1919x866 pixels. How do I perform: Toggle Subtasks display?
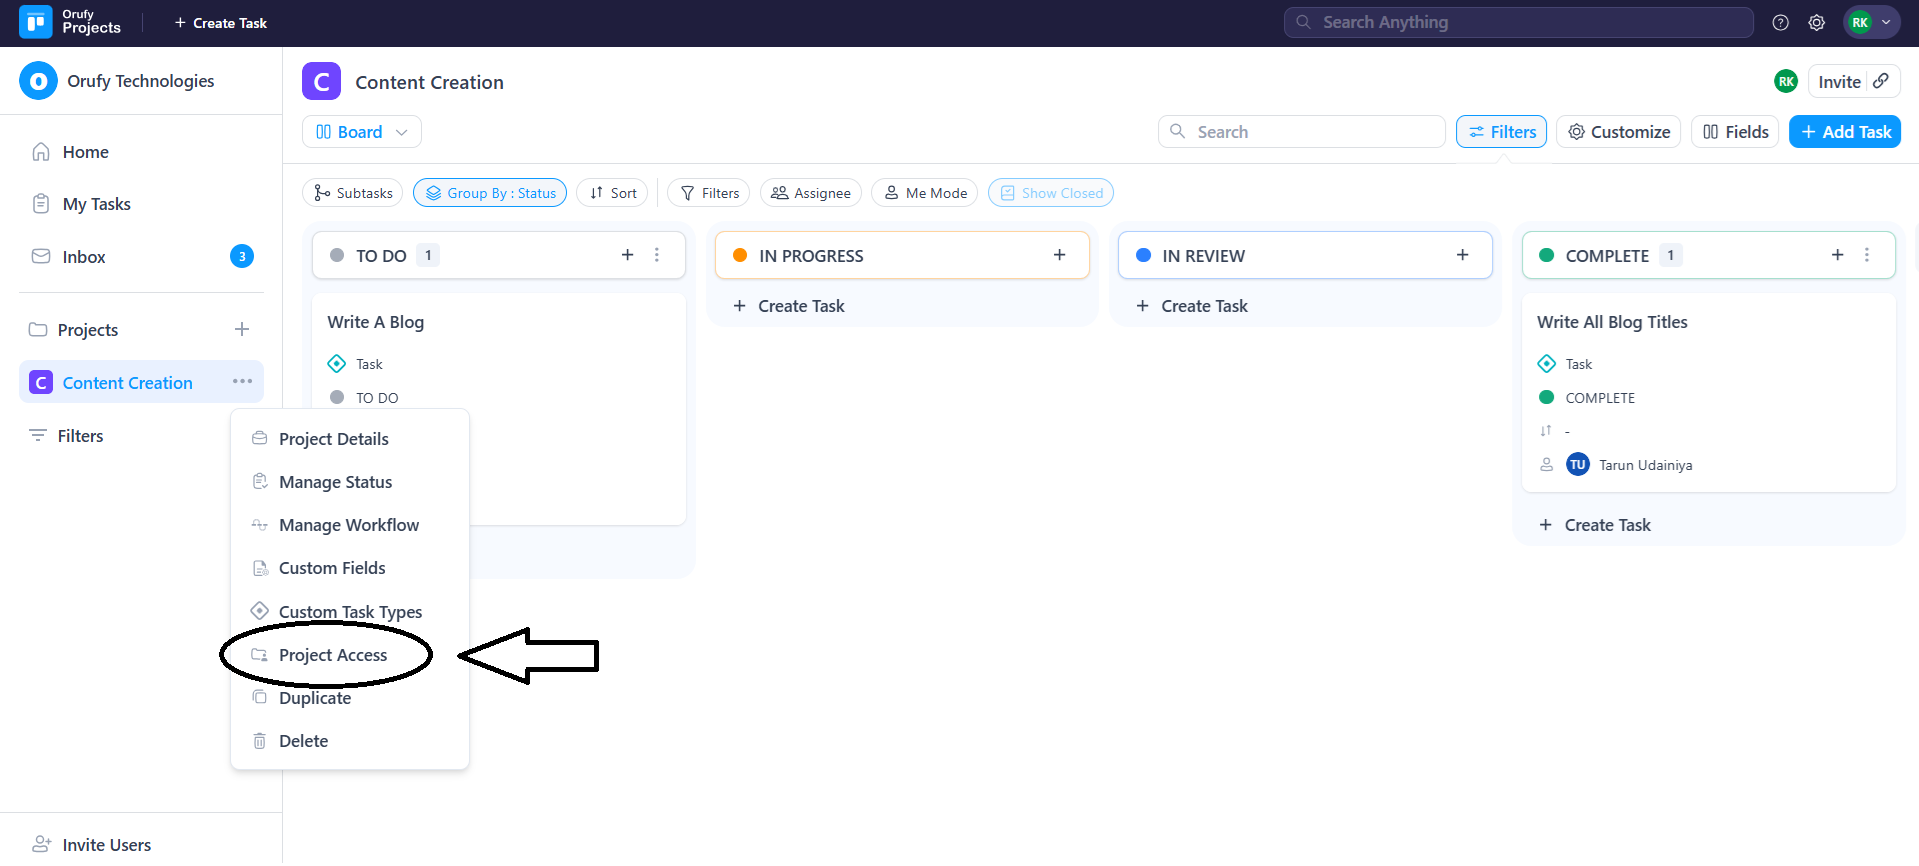pyautogui.click(x=352, y=193)
